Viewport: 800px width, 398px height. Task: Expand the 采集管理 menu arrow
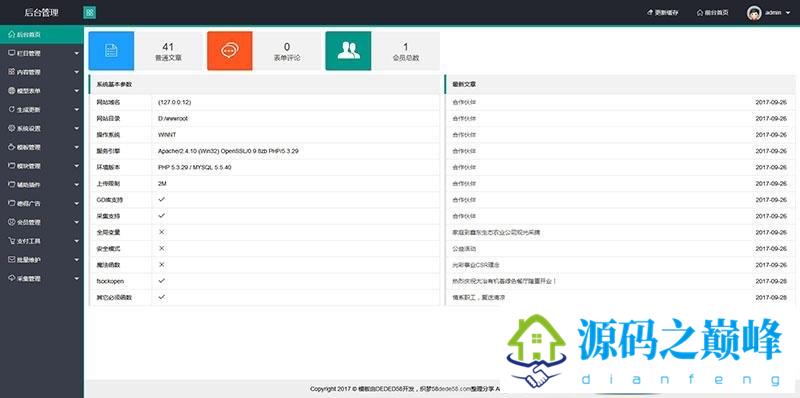coord(77,279)
